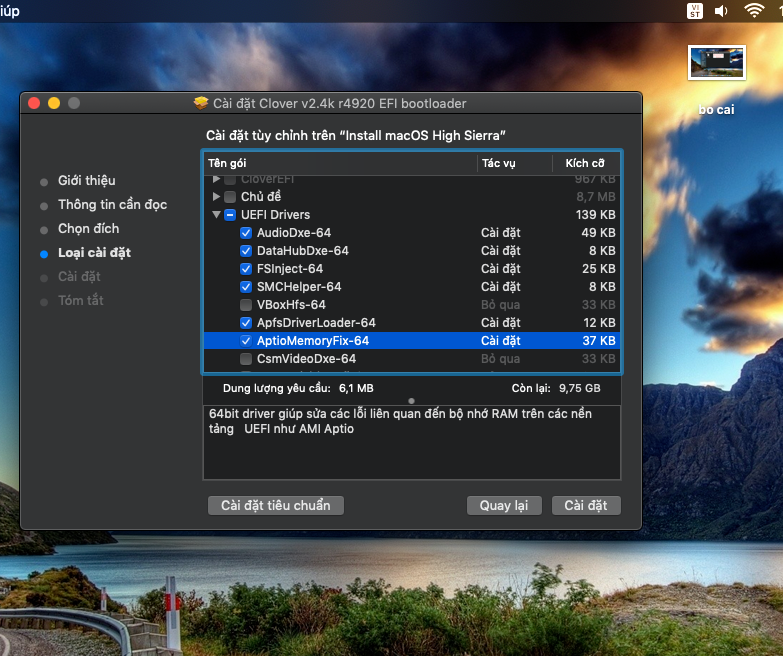
Task: Click the Clover package icon in title bar
Action: click(x=201, y=103)
